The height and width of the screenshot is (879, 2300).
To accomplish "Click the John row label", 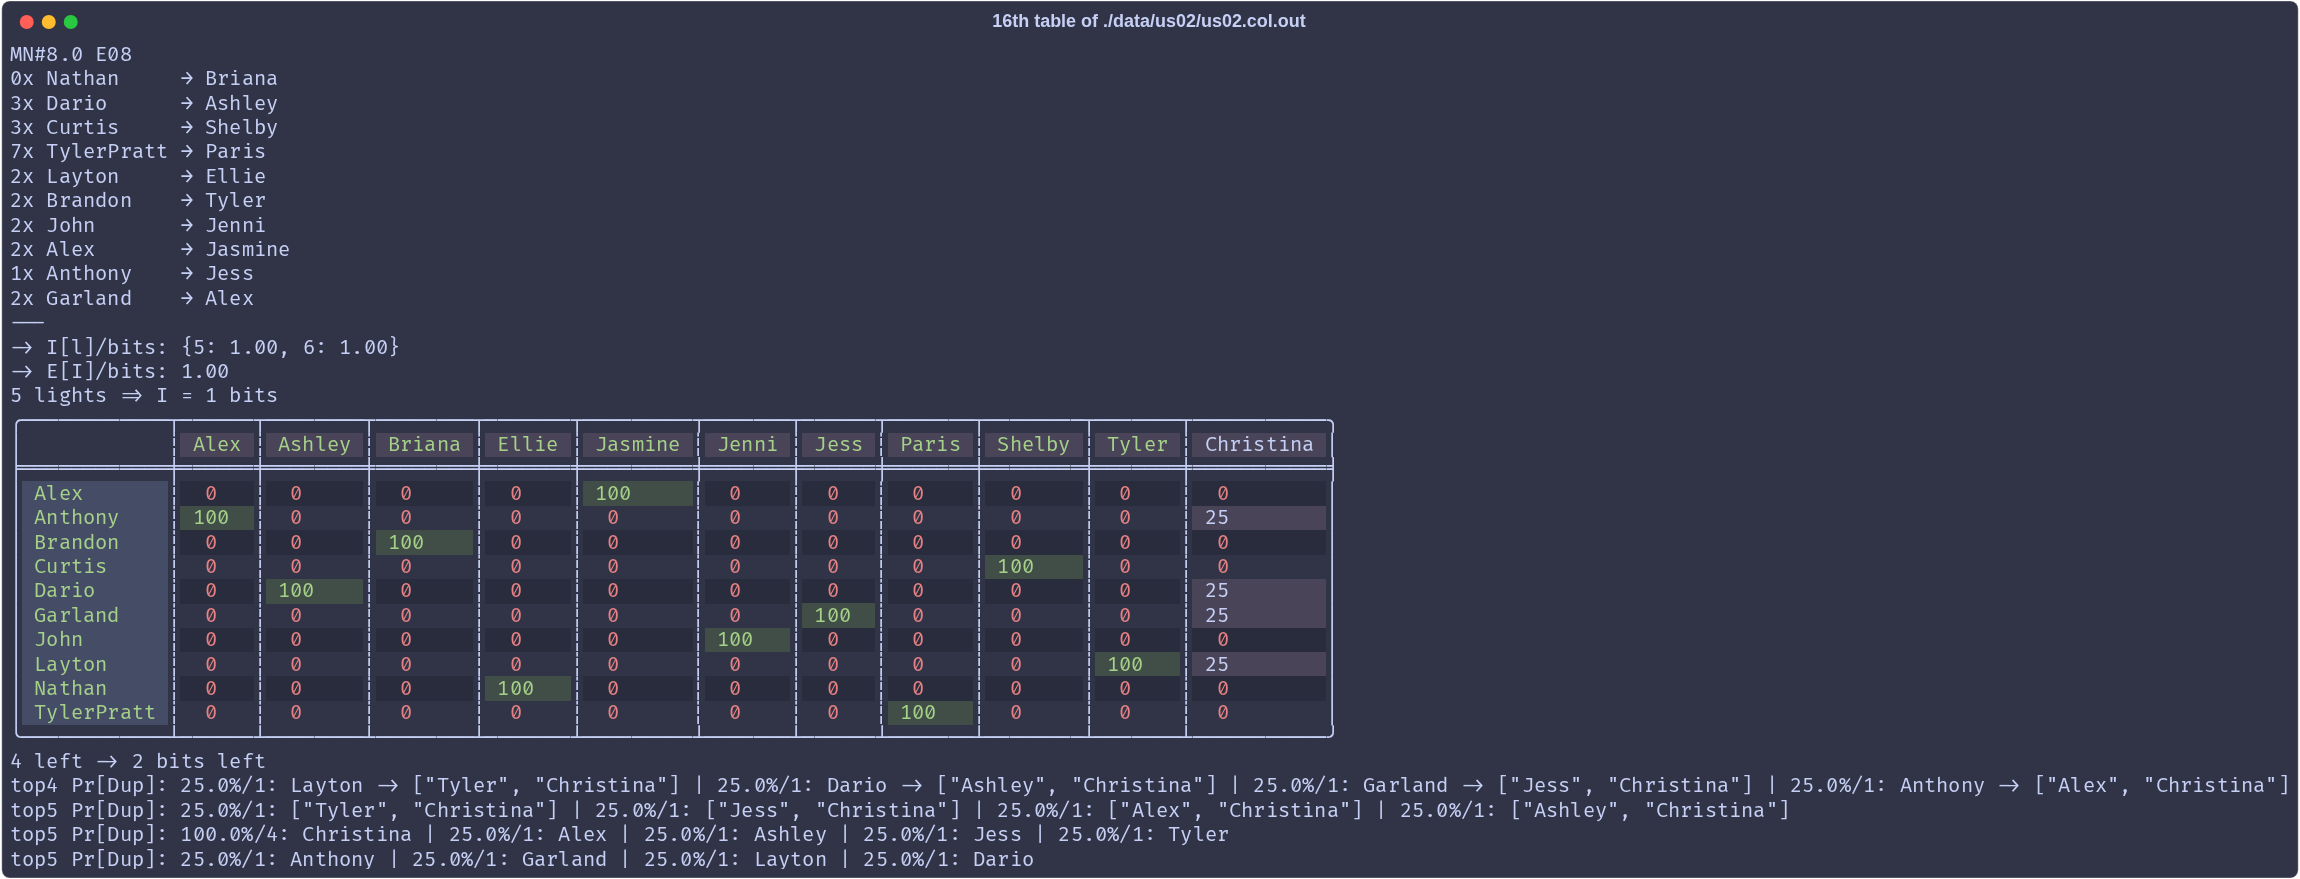I will point(95,639).
